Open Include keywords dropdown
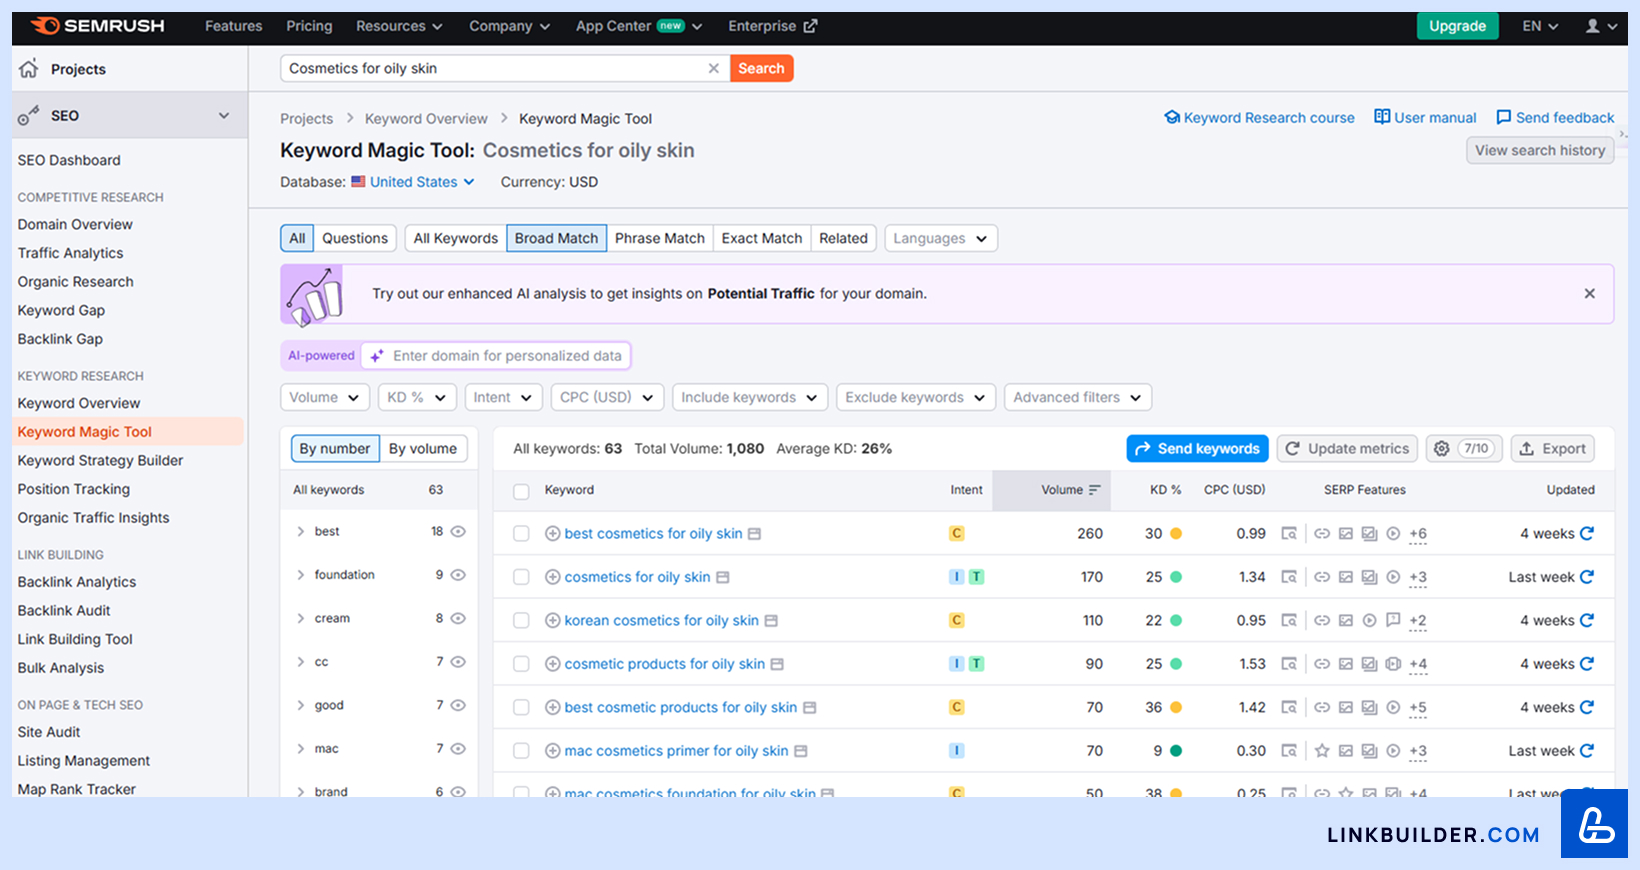The width and height of the screenshot is (1640, 870). (750, 397)
